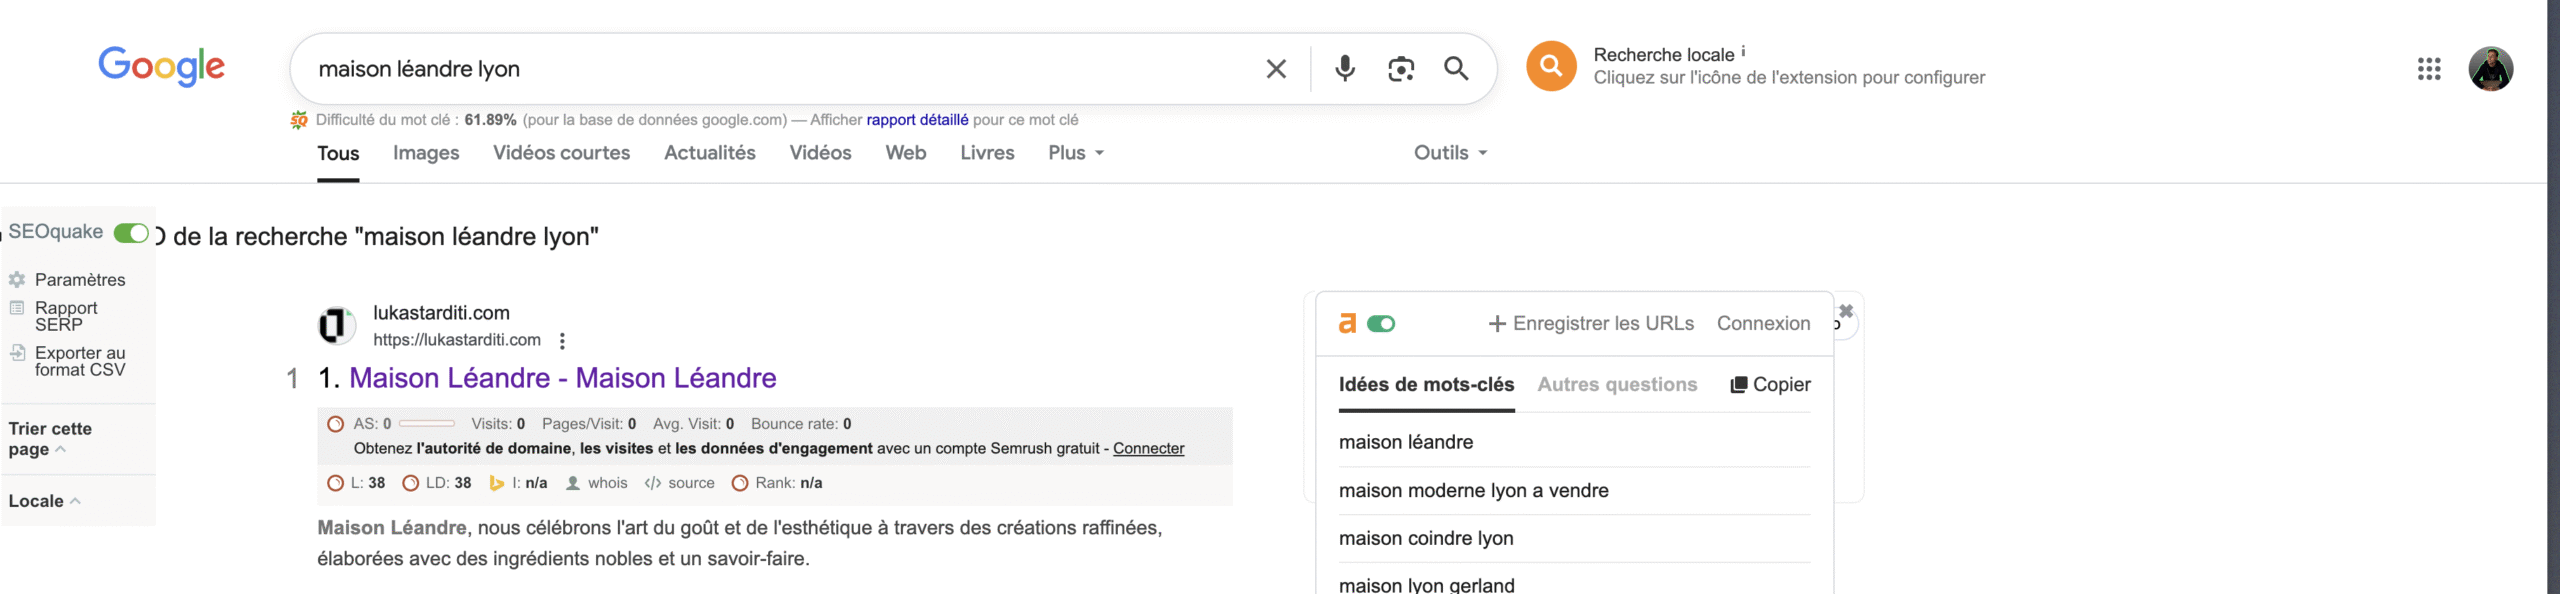Click the AS authority score bar
The width and height of the screenshot is (2560, 594).
(x=426, y=424)
